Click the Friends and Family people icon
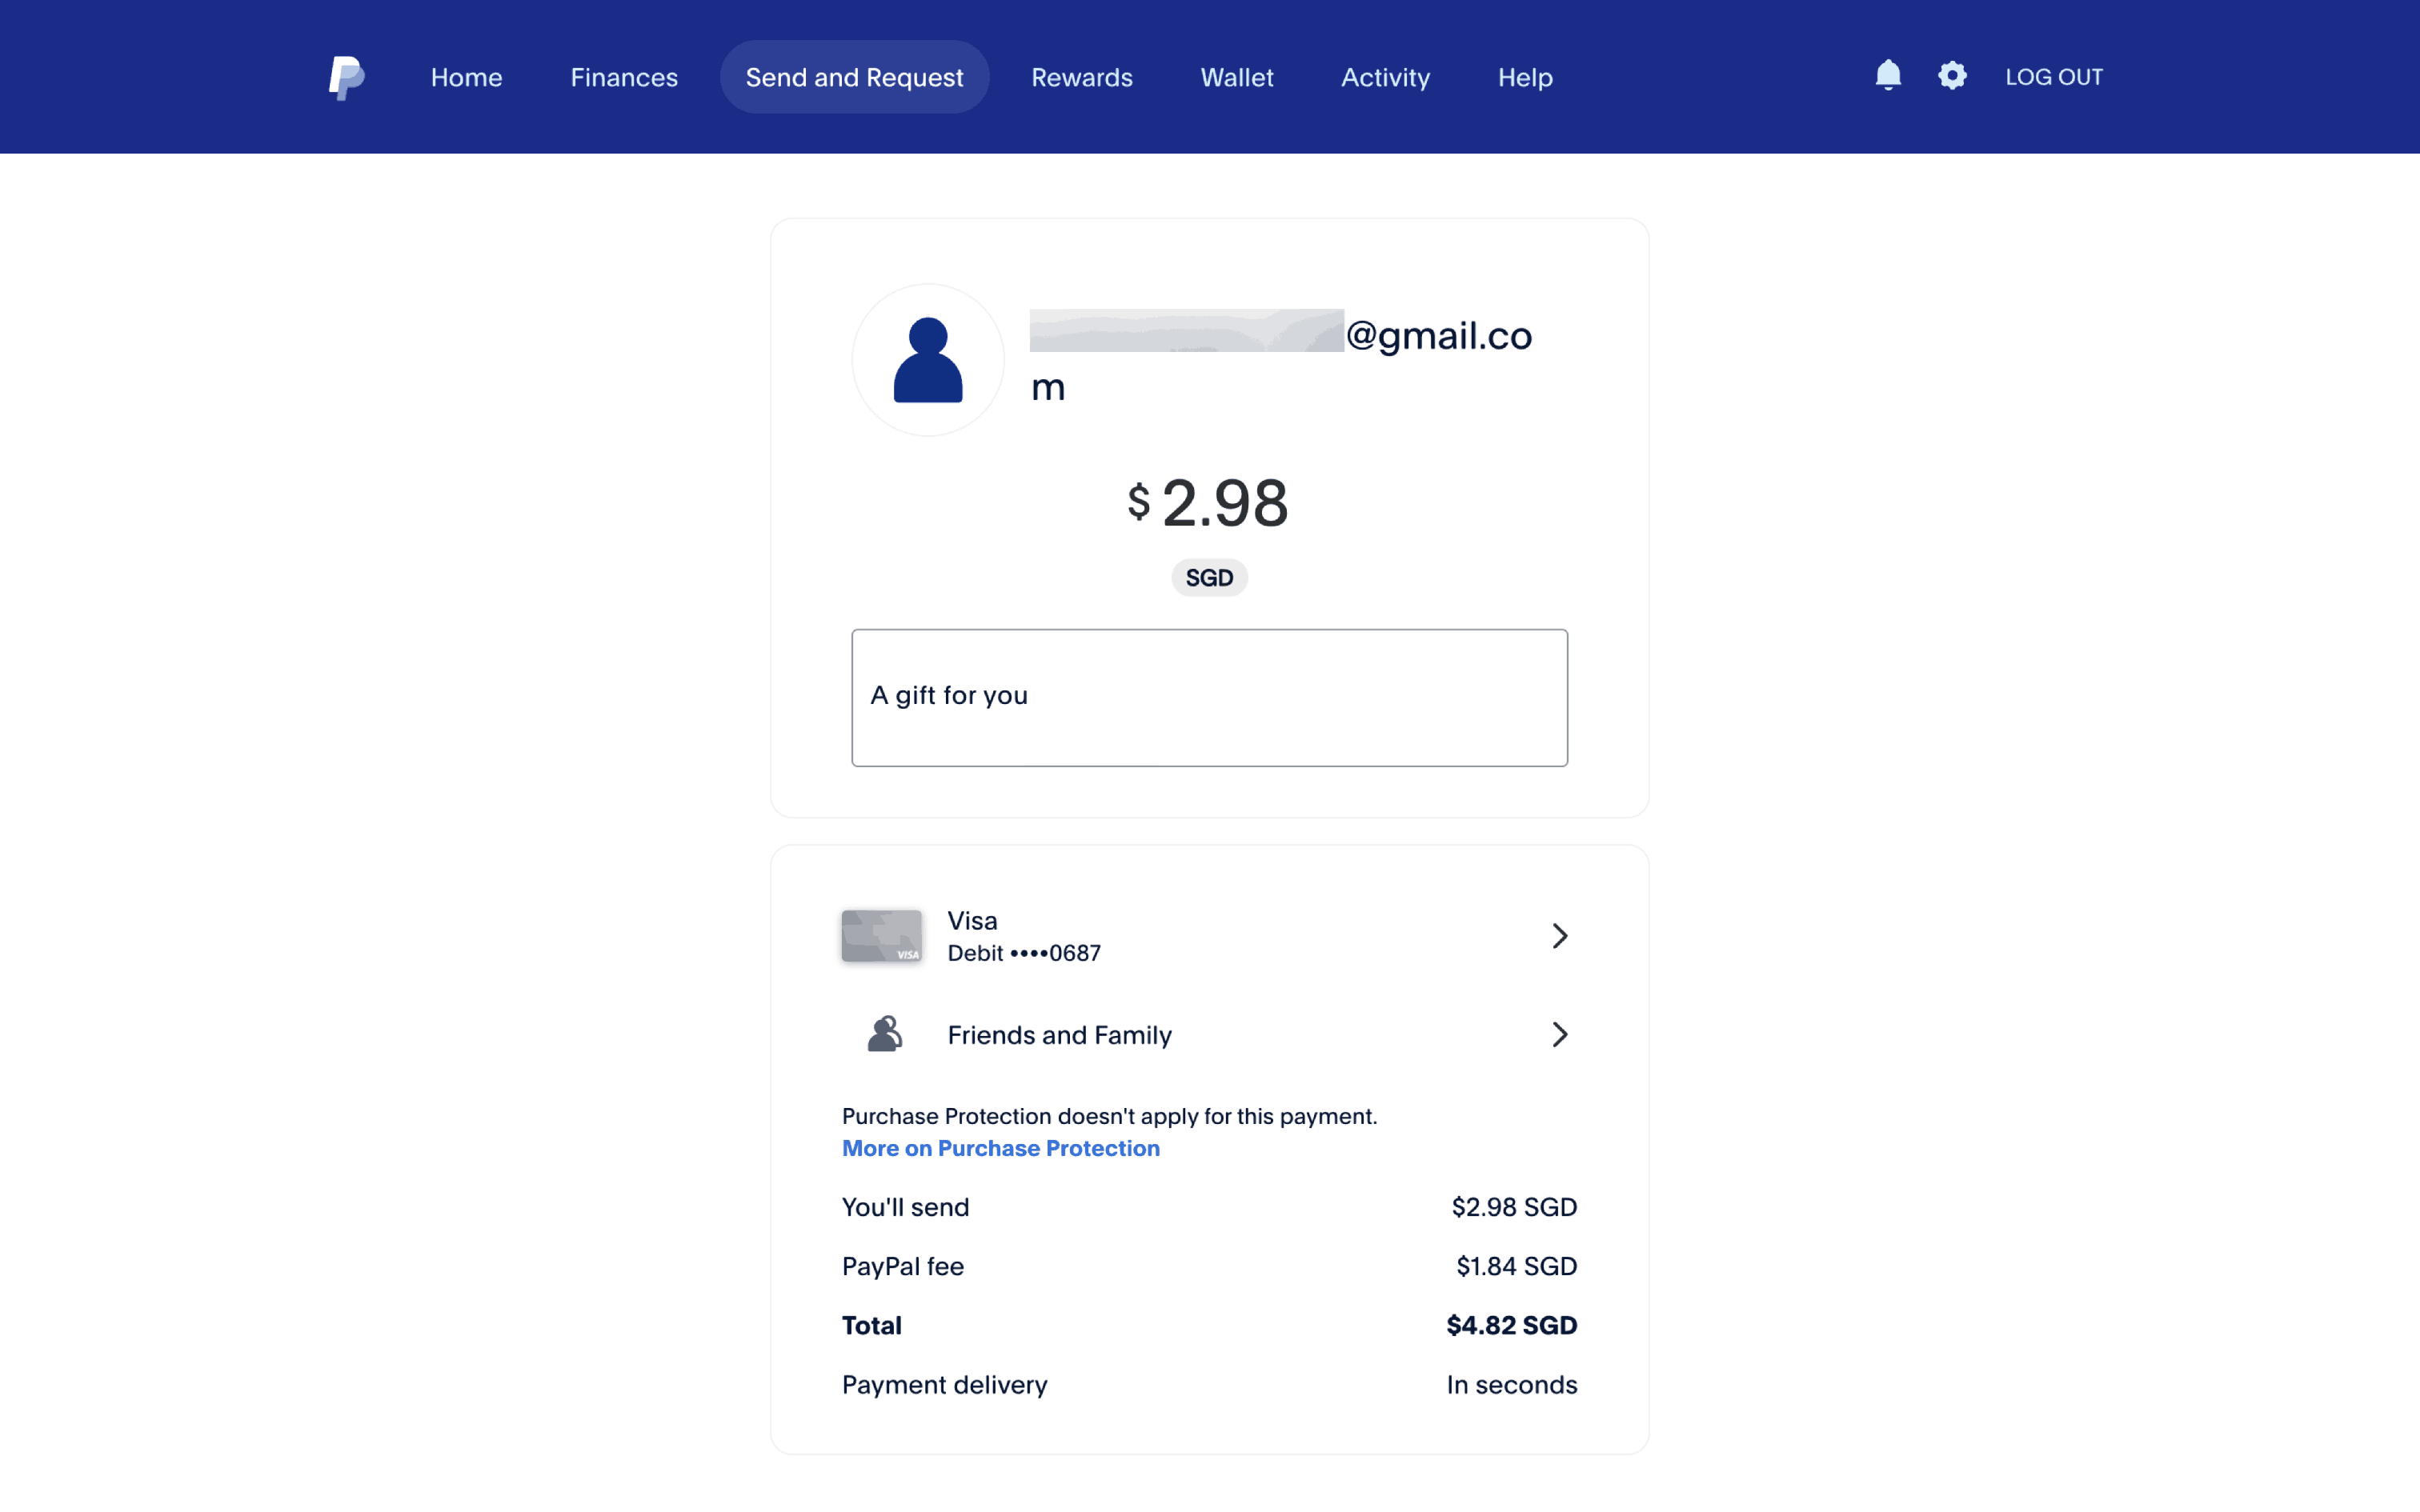 [884, 1034]
